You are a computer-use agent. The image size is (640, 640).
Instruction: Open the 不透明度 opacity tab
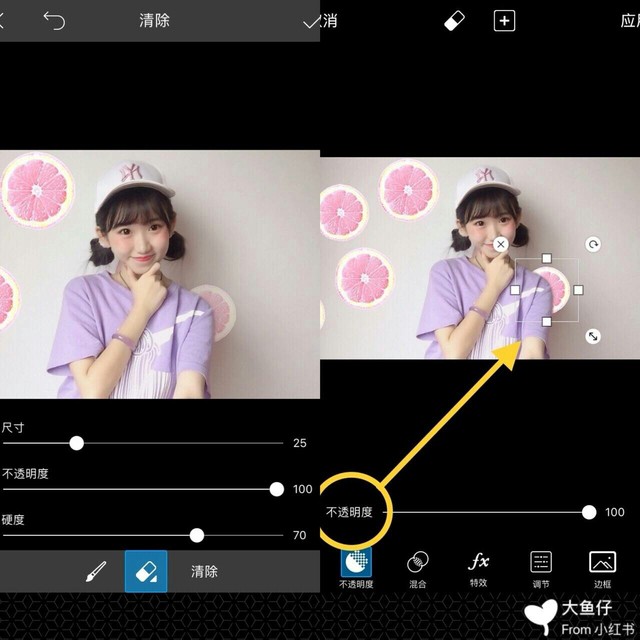coord(356,569)
